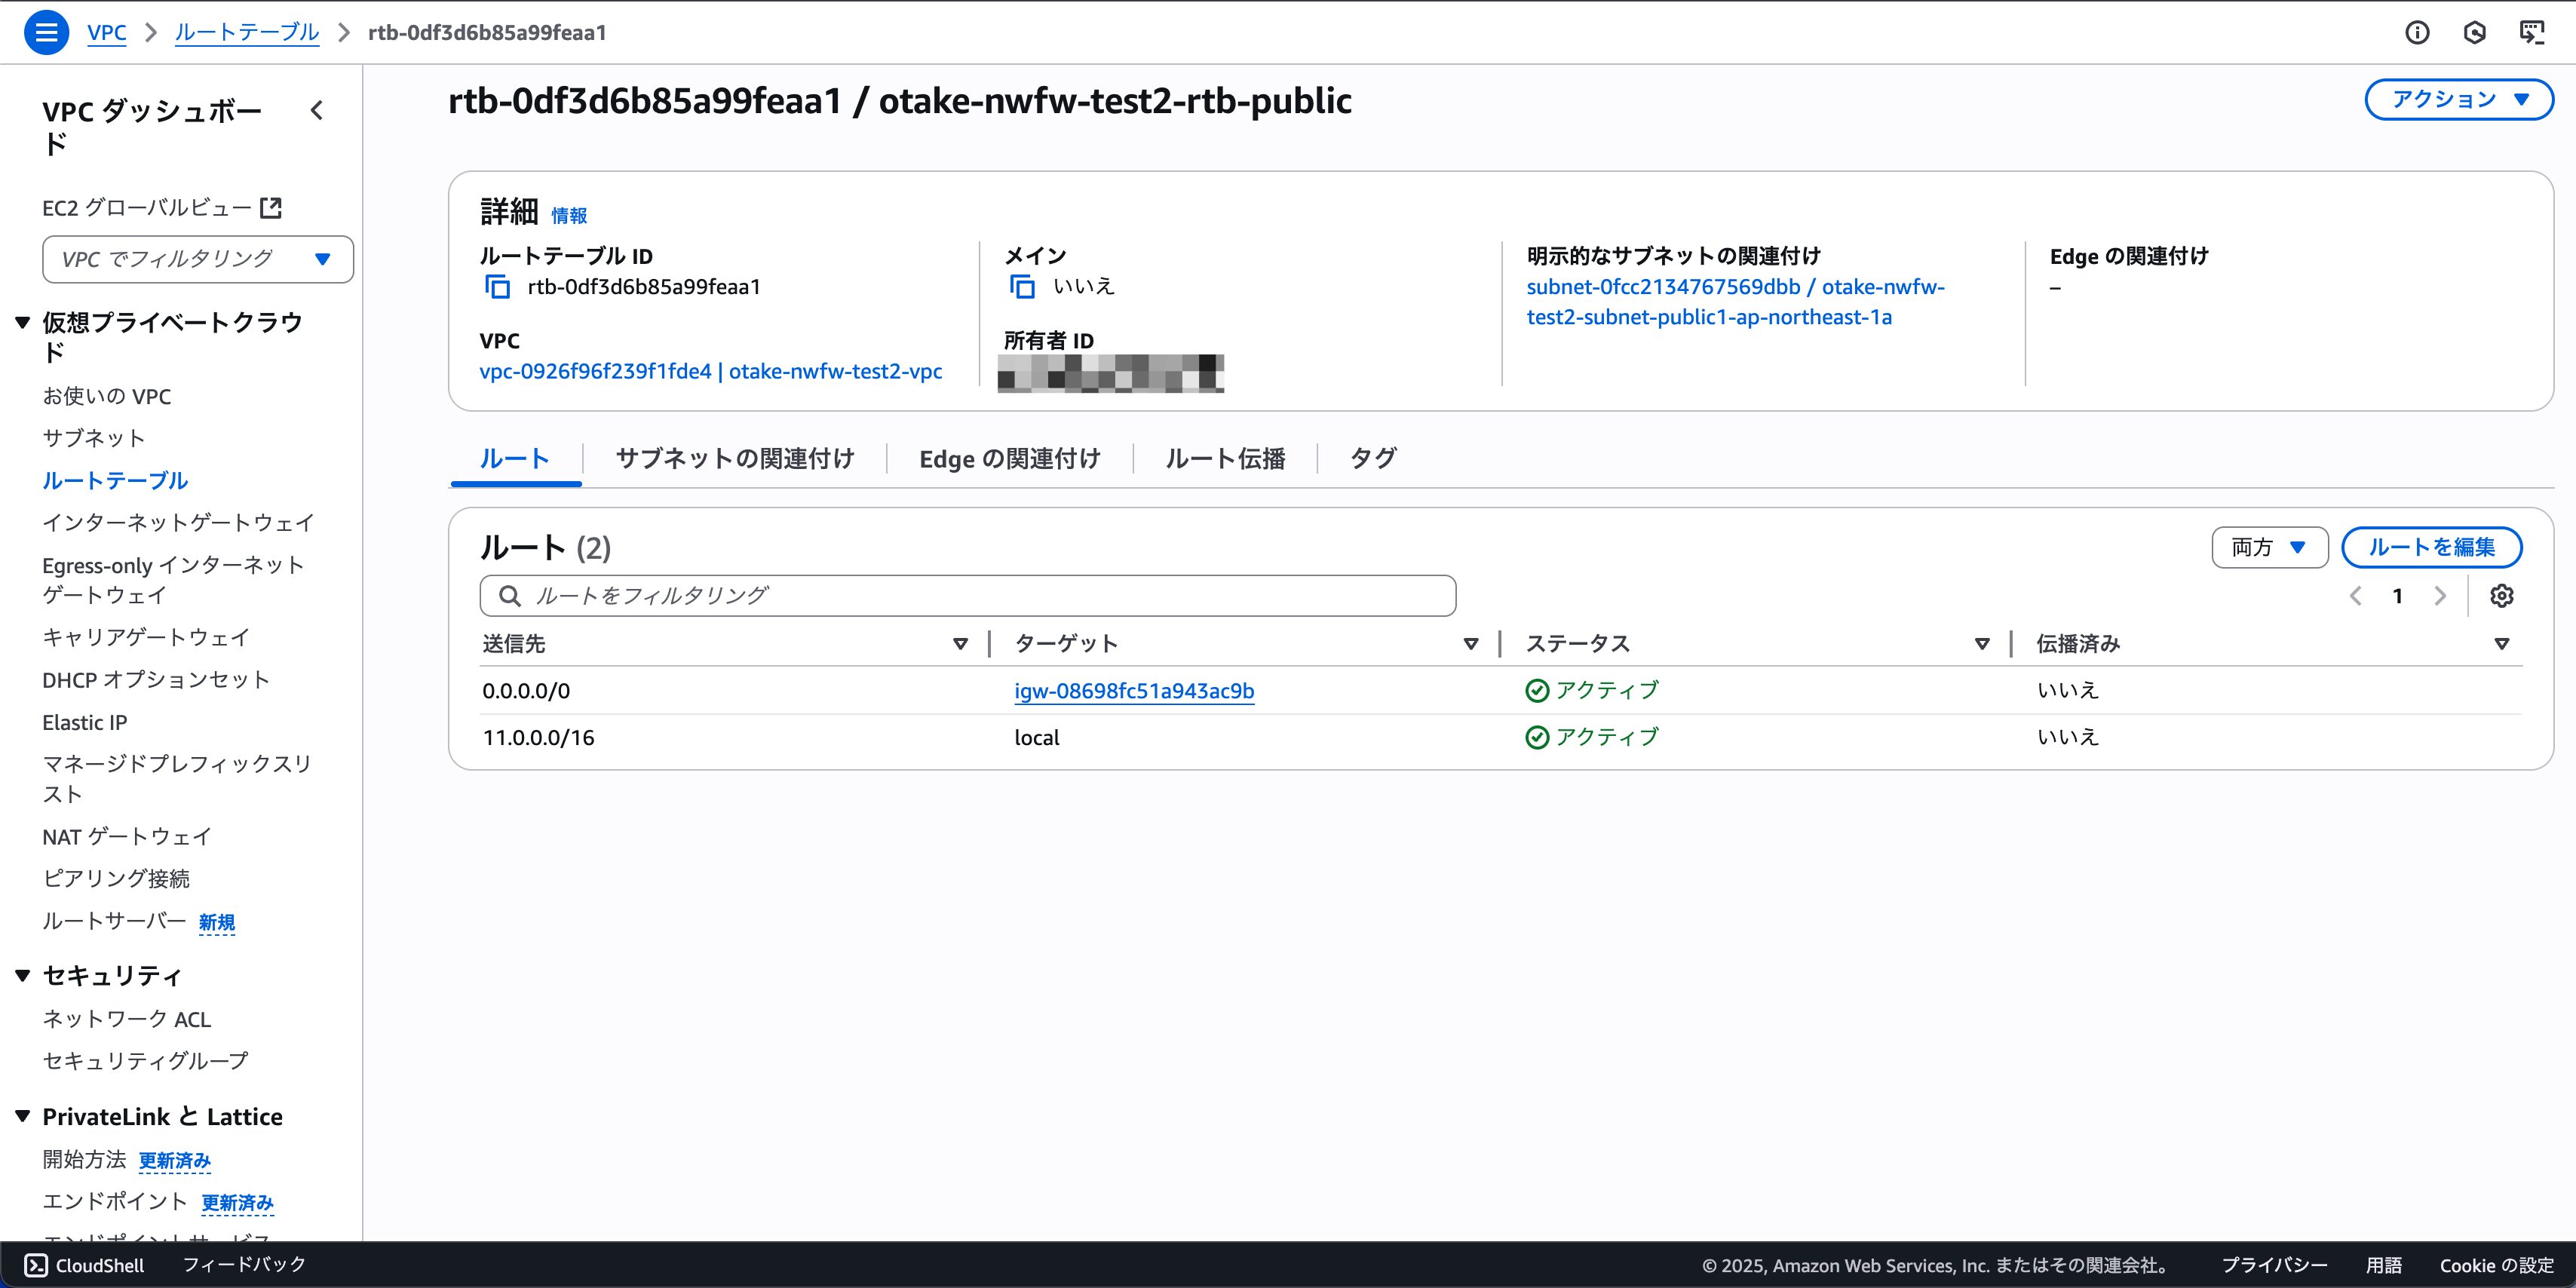Select the ルート tab
2576x1288 pixels.
point(515,459)
